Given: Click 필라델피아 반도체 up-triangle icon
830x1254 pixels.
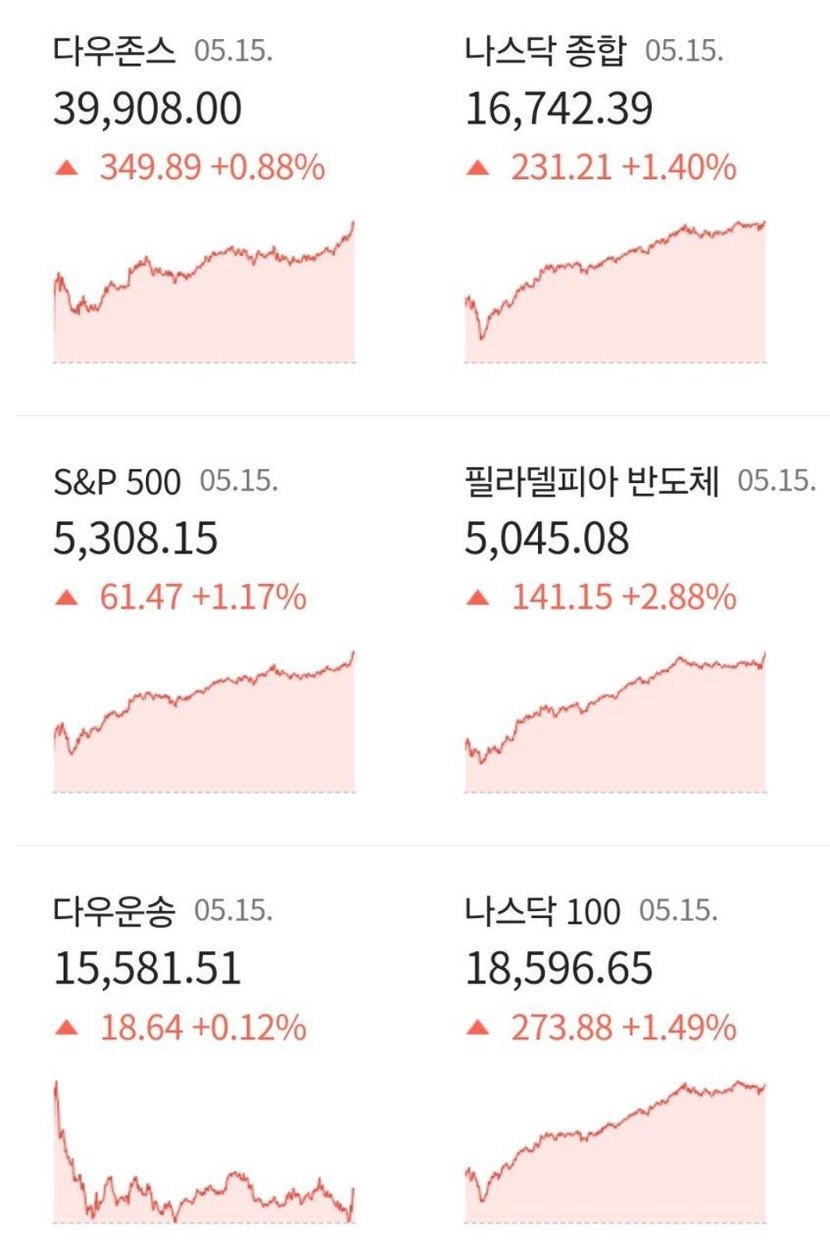Looking at the screenshot, I should [479, 598].
